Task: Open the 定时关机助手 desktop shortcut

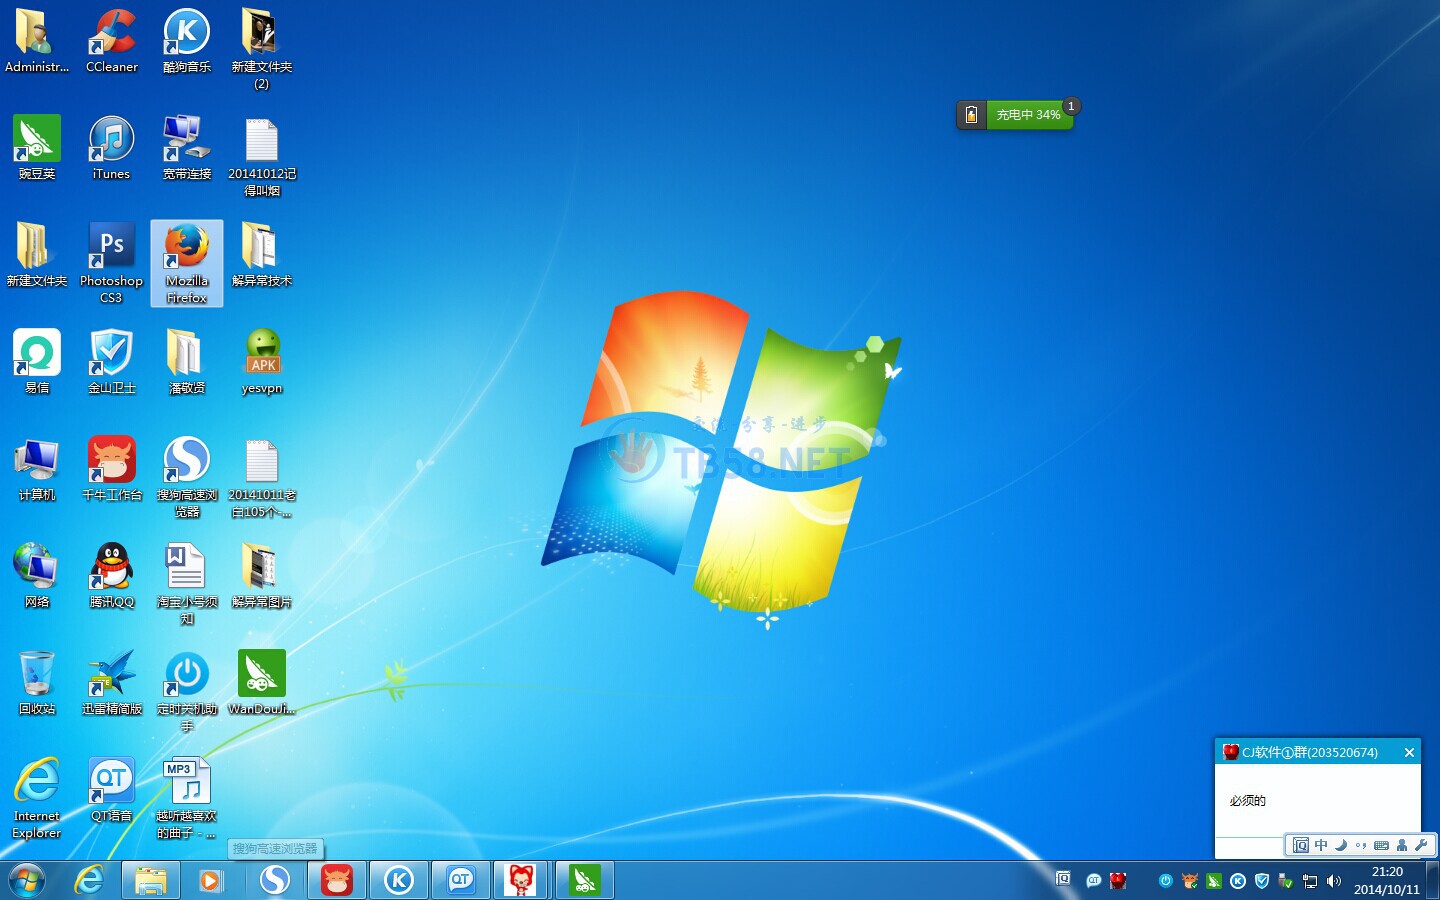Action: [x=187, y=691]
